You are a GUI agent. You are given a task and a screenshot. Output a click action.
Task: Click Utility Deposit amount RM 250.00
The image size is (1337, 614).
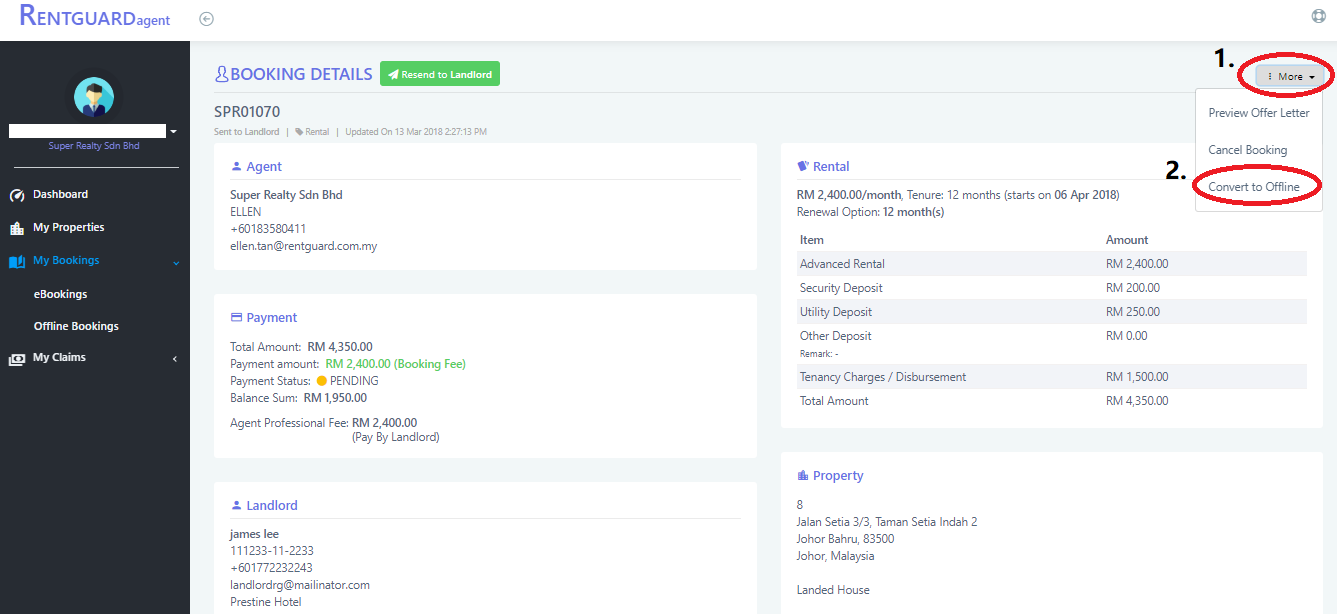pos(1133,312)
